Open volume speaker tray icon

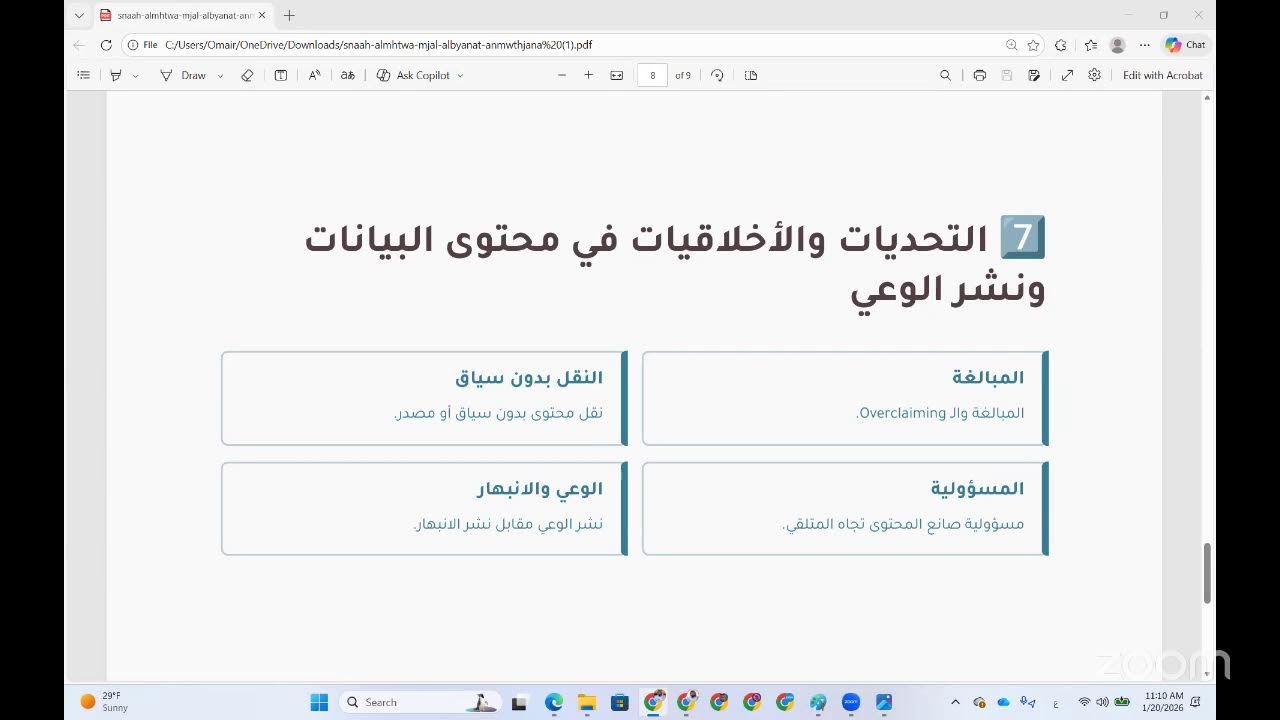(1102, 702)
